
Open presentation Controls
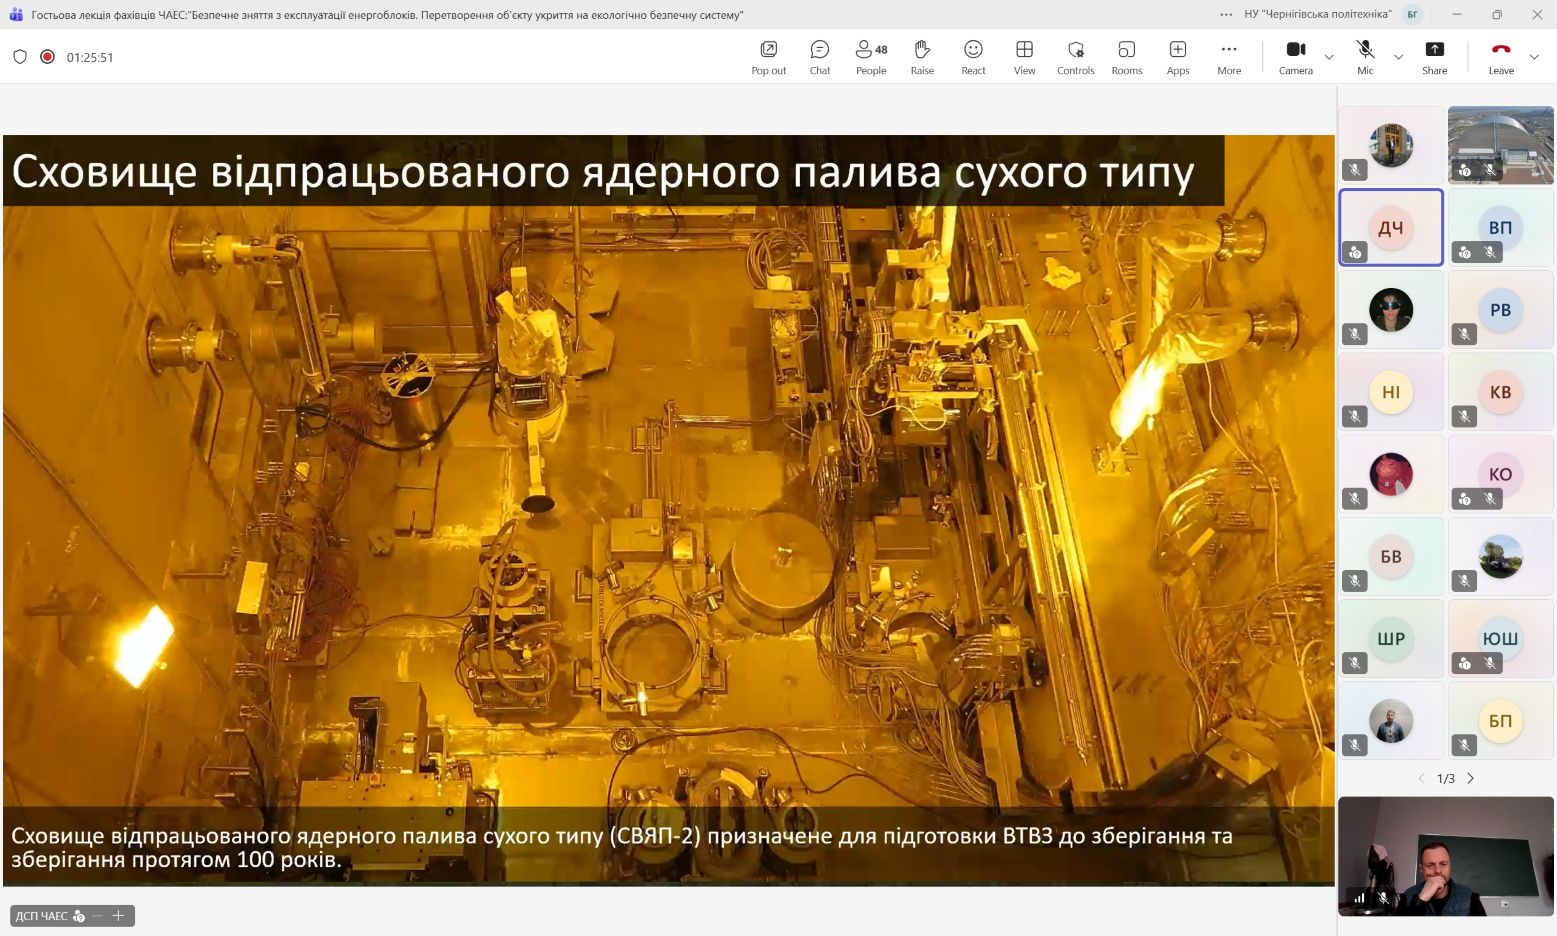pyautogui.click(x=1075, y=57)
